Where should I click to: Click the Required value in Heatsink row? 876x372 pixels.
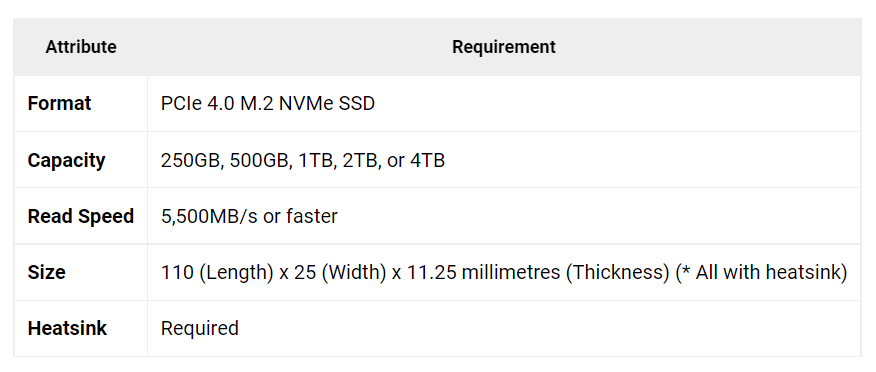(x=199, y=328)
